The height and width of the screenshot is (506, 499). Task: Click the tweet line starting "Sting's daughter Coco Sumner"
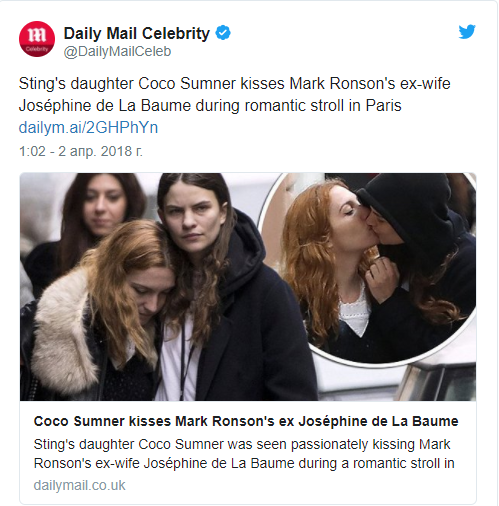(x=234, y=84)
